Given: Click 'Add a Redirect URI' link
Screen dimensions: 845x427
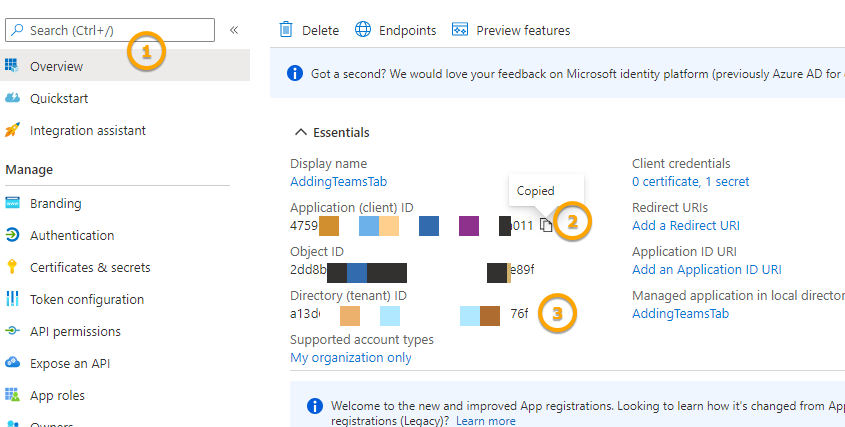Looking at the screenshot, I should click(x=686, y=225).
